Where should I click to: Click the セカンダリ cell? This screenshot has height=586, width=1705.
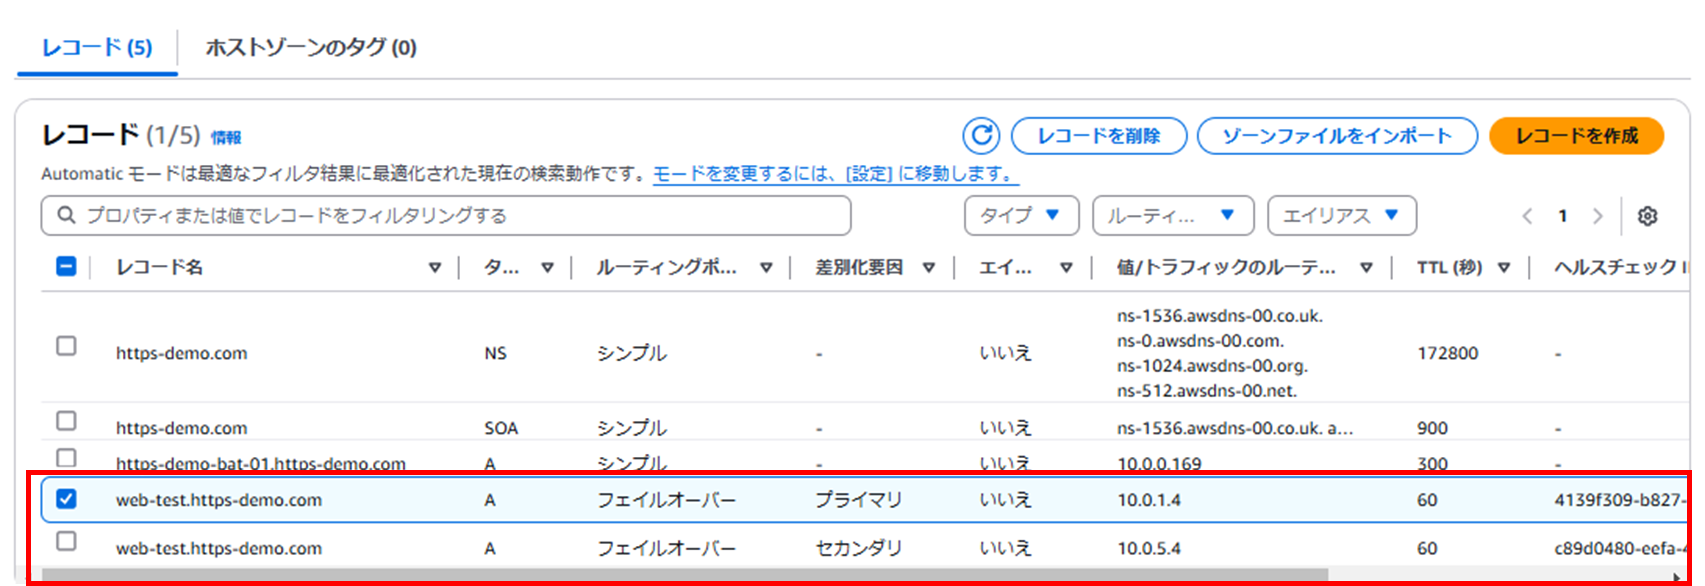pos(859,548)
